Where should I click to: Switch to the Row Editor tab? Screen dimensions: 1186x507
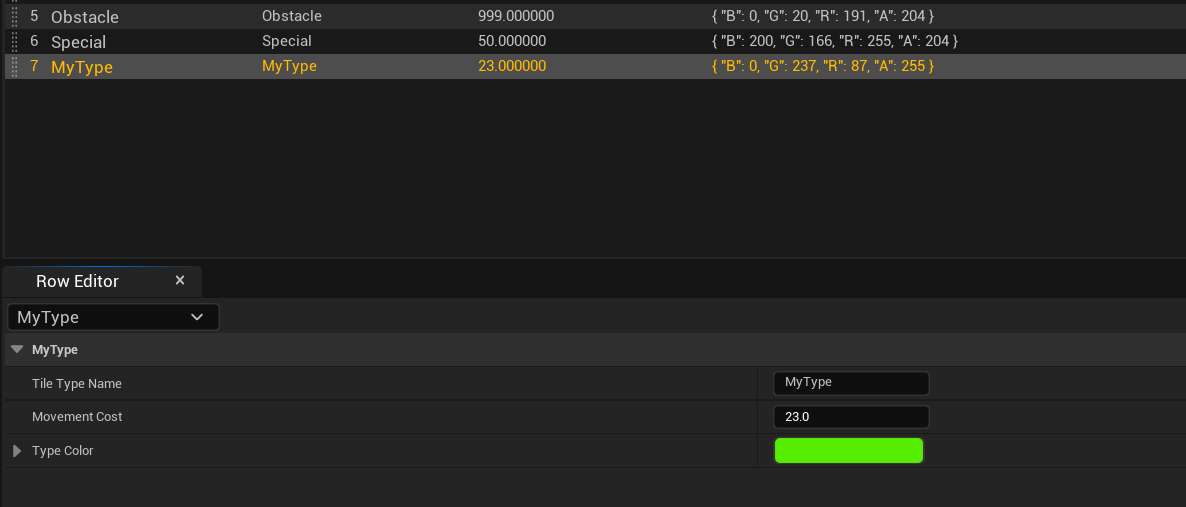click(x=78, y=281)
